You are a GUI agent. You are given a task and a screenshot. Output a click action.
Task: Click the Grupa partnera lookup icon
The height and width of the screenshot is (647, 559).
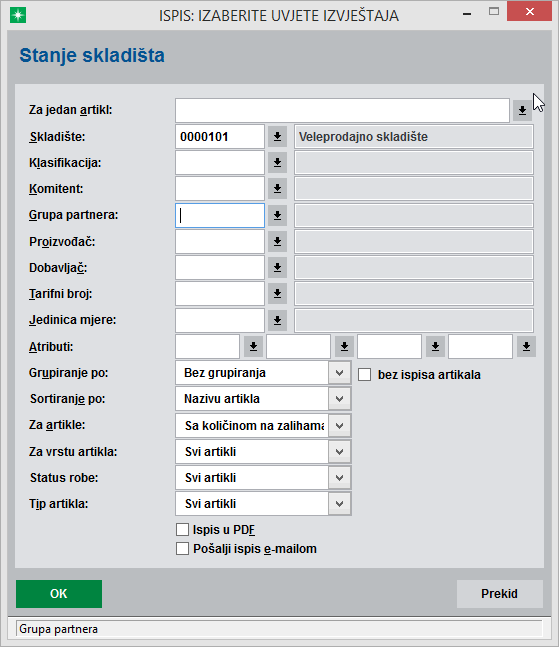tap(277, 215)
